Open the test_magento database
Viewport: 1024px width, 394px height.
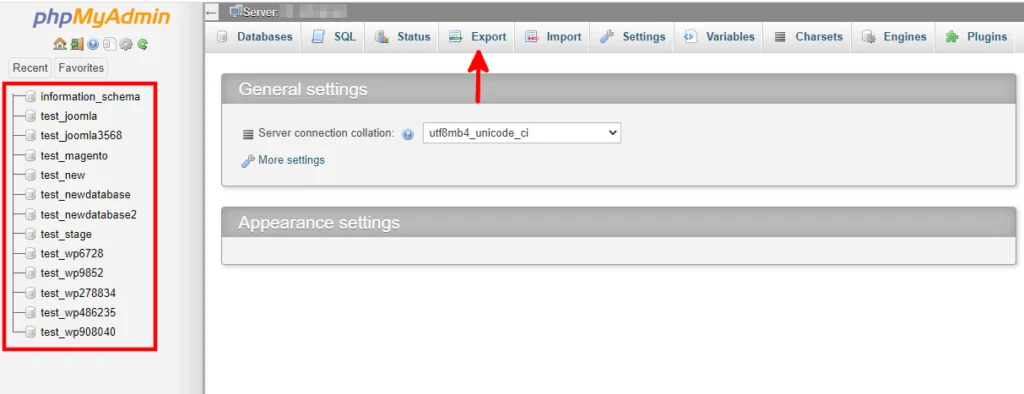pos(74,156)
